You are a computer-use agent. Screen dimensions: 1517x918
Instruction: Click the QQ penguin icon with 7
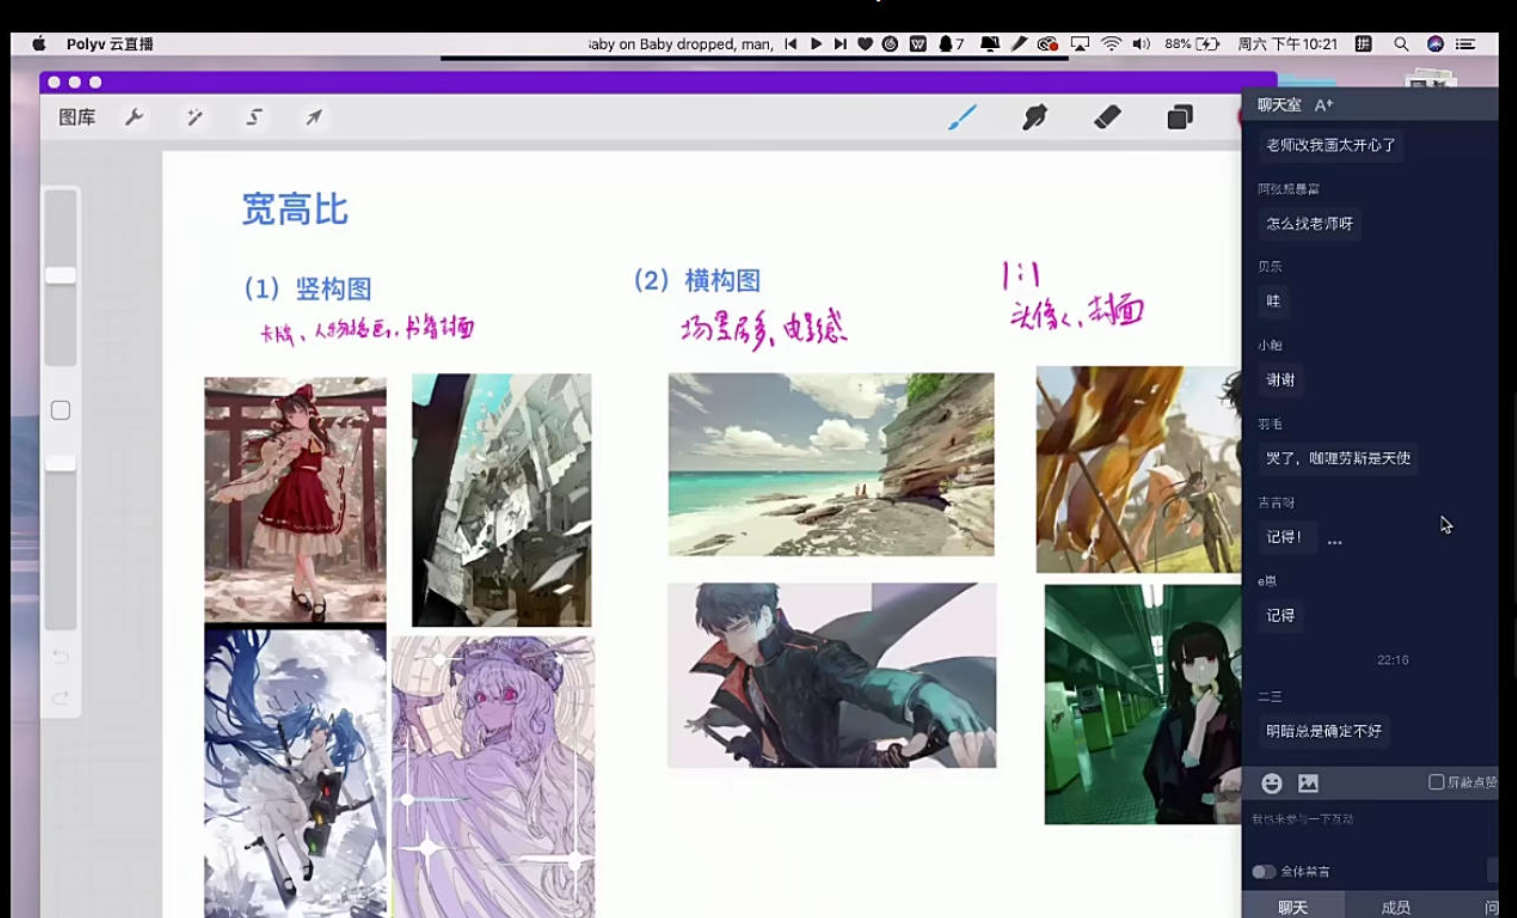(x=951, y=44)
